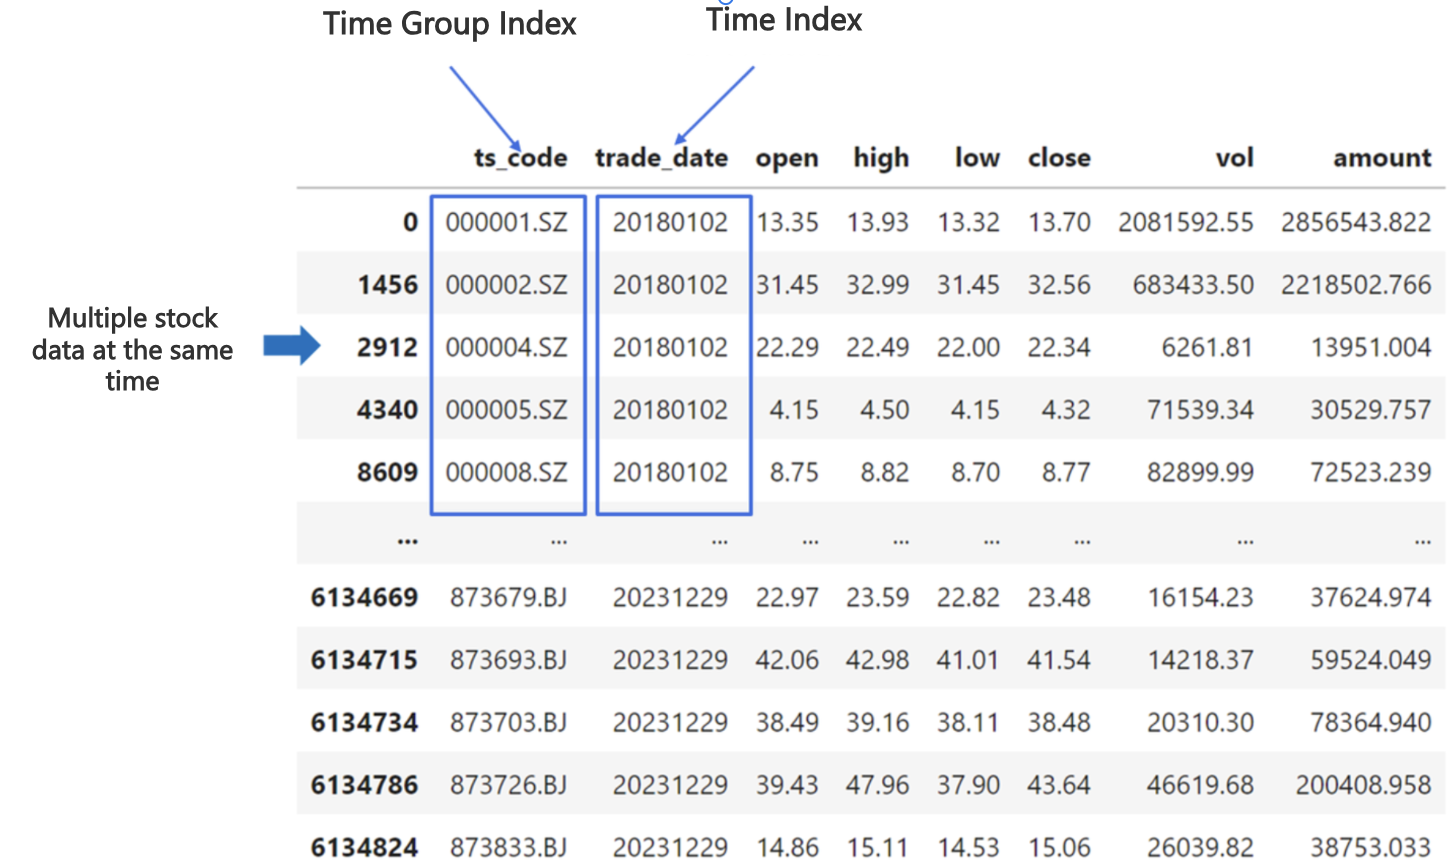This screenshot has height=864, width=1454.
Task: Select the 873833.BJ stock code cell
Action: (x=508, y=847)
